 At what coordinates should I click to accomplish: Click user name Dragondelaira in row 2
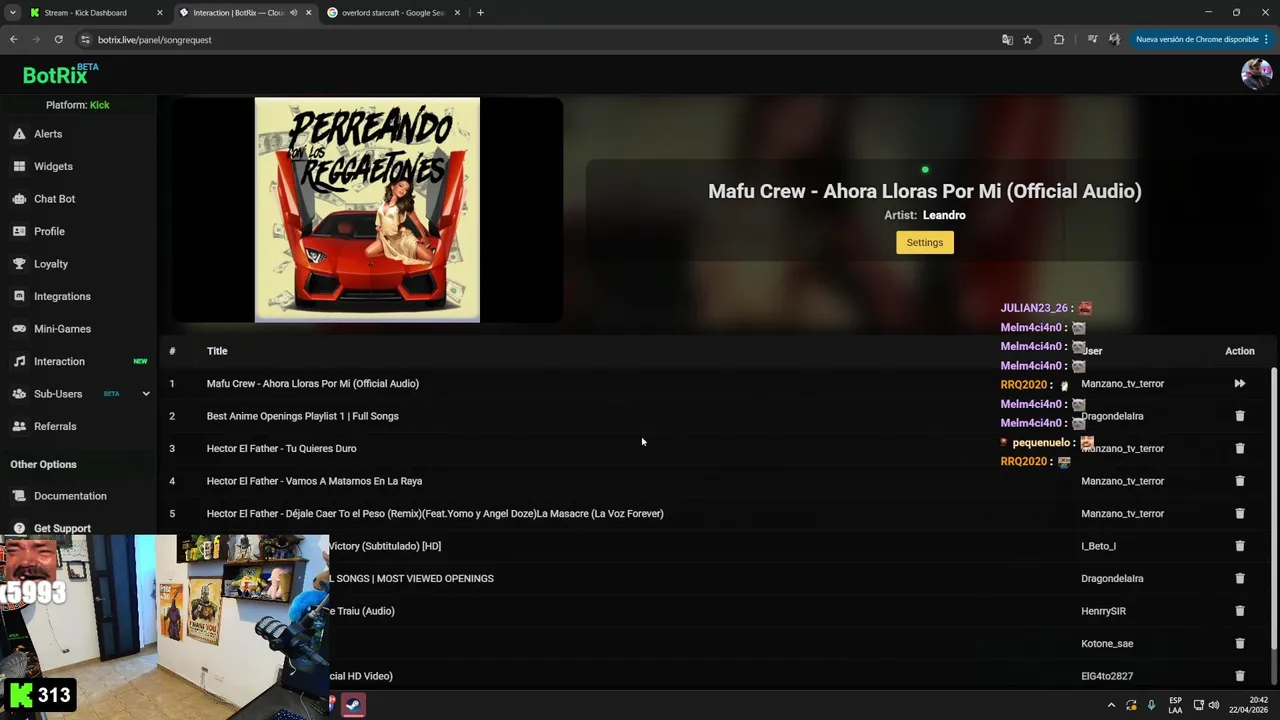click(1112, 416)
